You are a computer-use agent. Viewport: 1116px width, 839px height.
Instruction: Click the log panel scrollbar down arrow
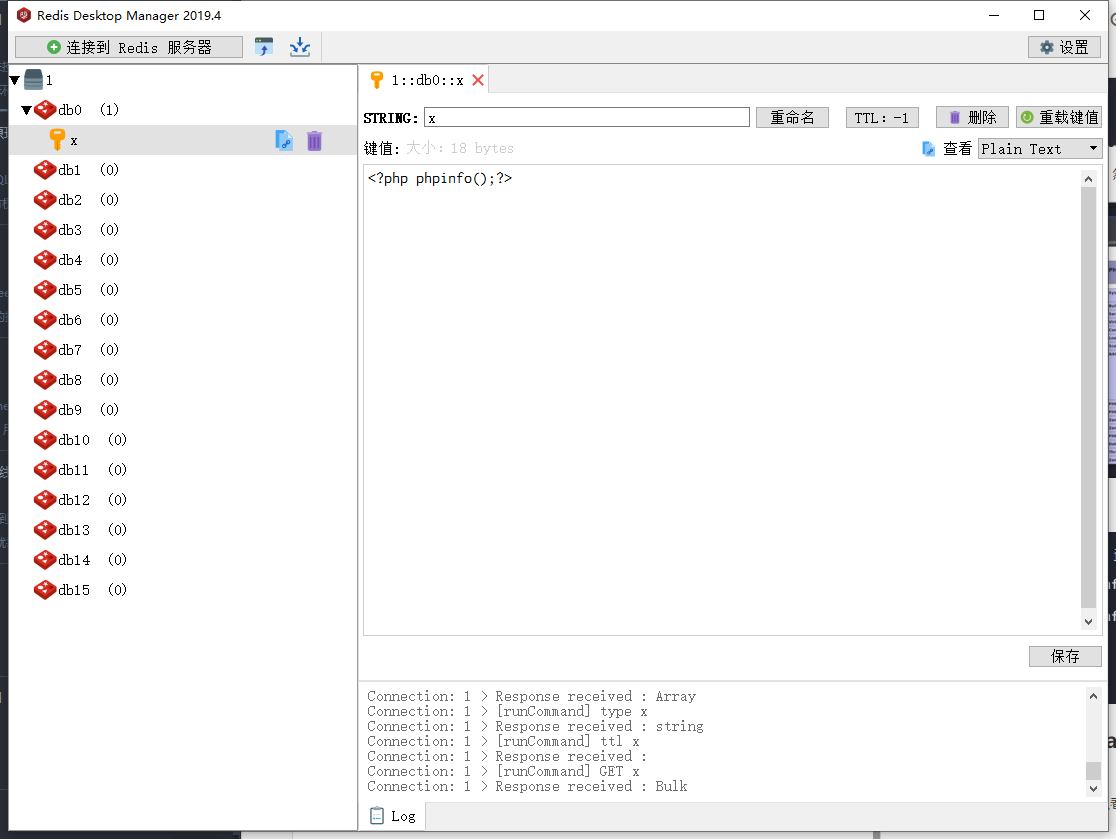[1093, 788]
